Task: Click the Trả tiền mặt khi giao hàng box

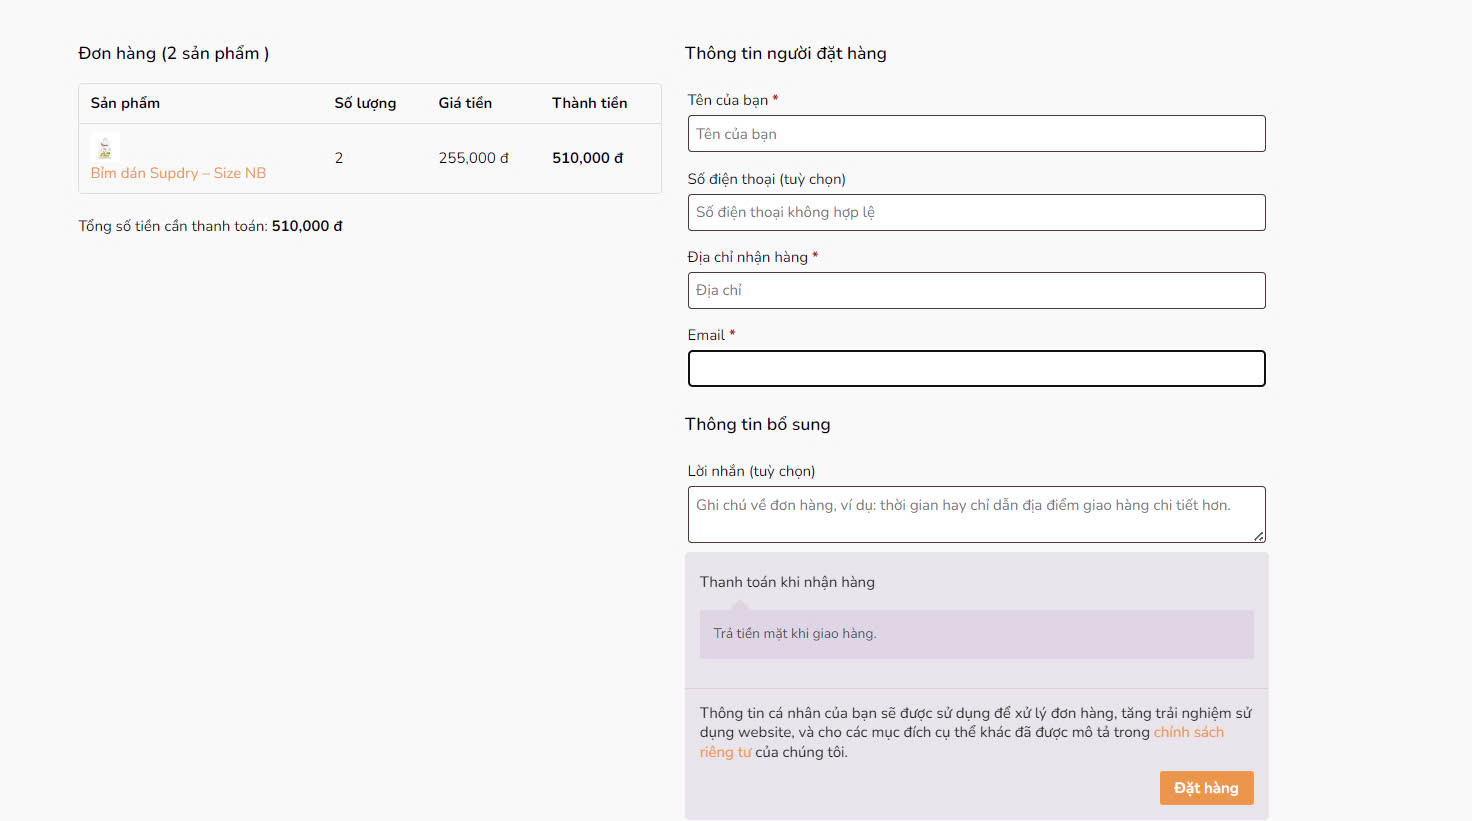Action: click(x=976, y=634)
